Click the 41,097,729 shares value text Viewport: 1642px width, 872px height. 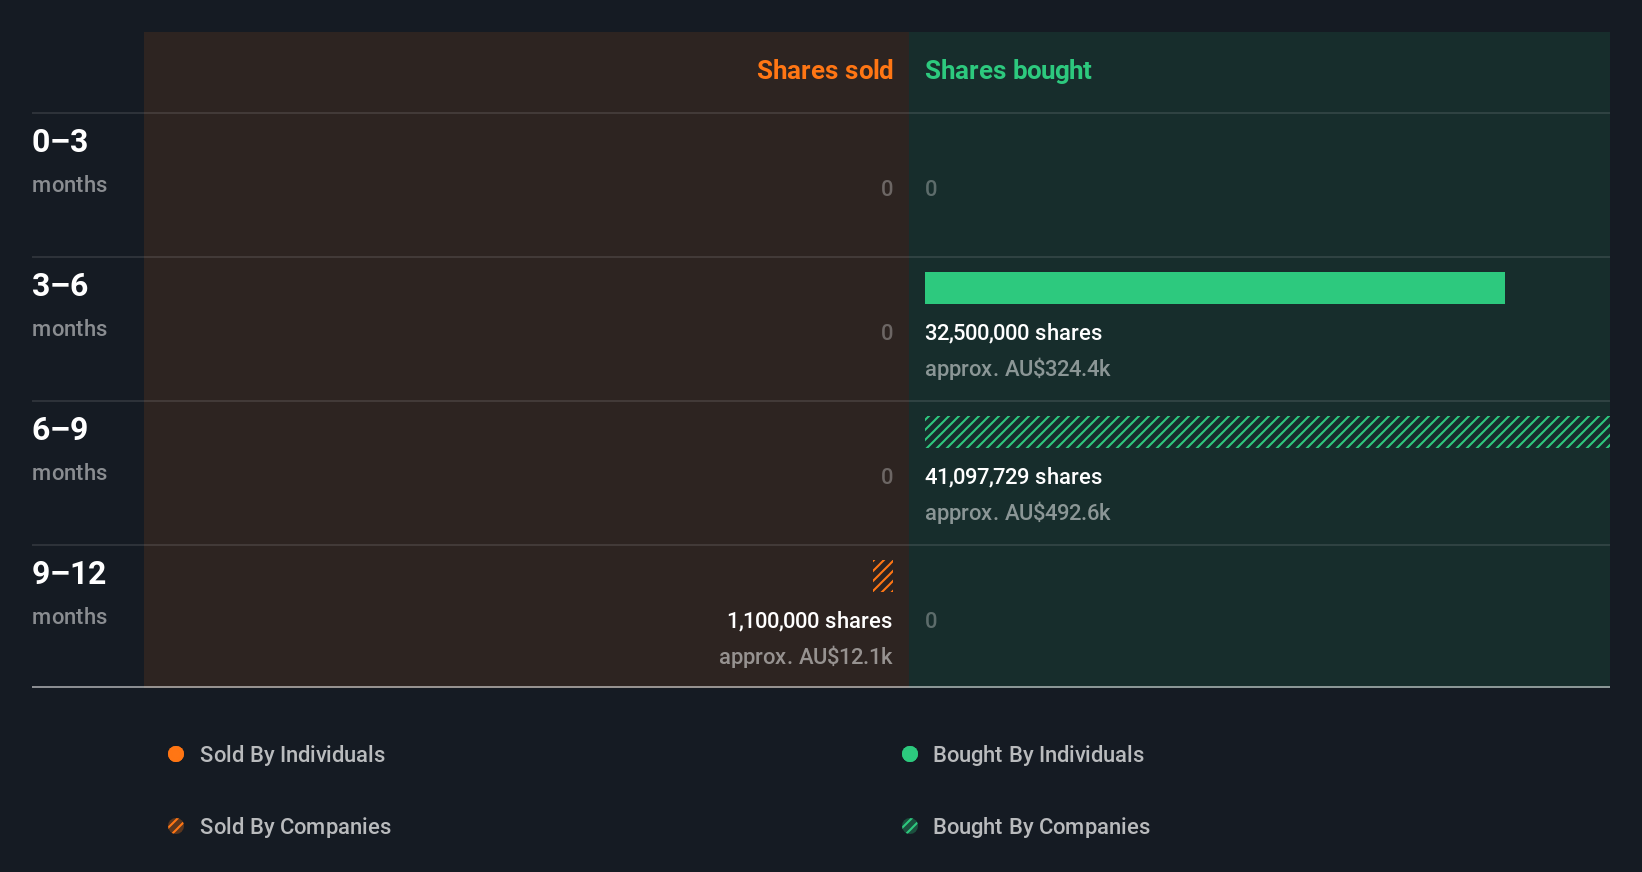pyautogui.click(x=1013, y=476)
